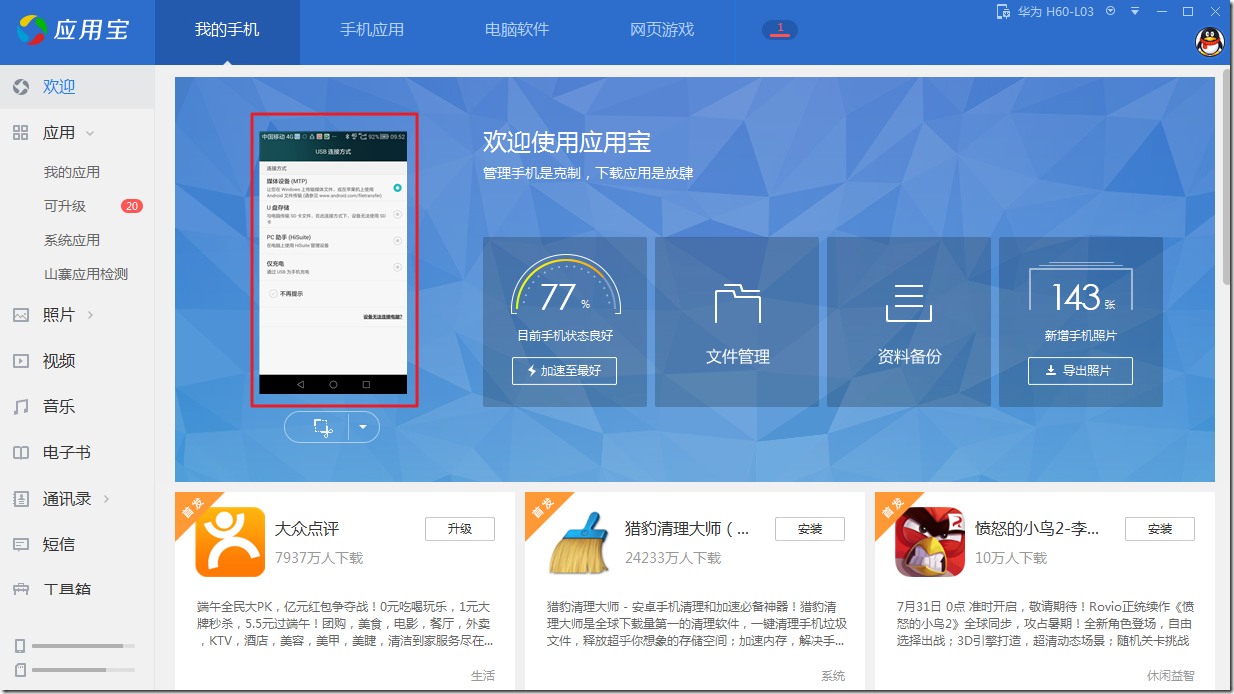Click the 短信 message icon in sidebar
The width and height of the screenshot is (1234, 694).
20,545
